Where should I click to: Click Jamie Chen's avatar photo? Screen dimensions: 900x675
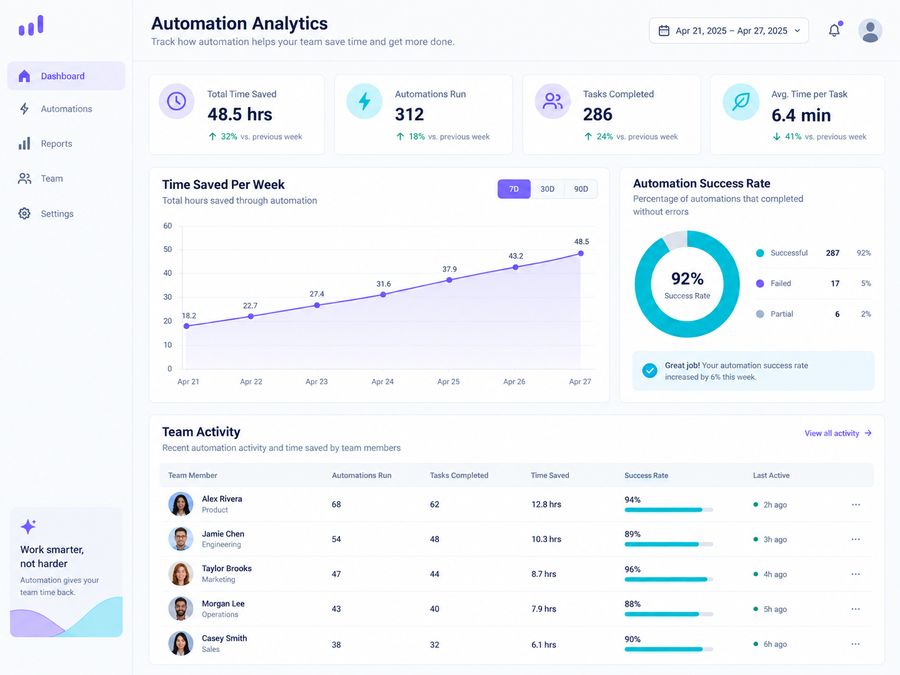click(180, 539)
